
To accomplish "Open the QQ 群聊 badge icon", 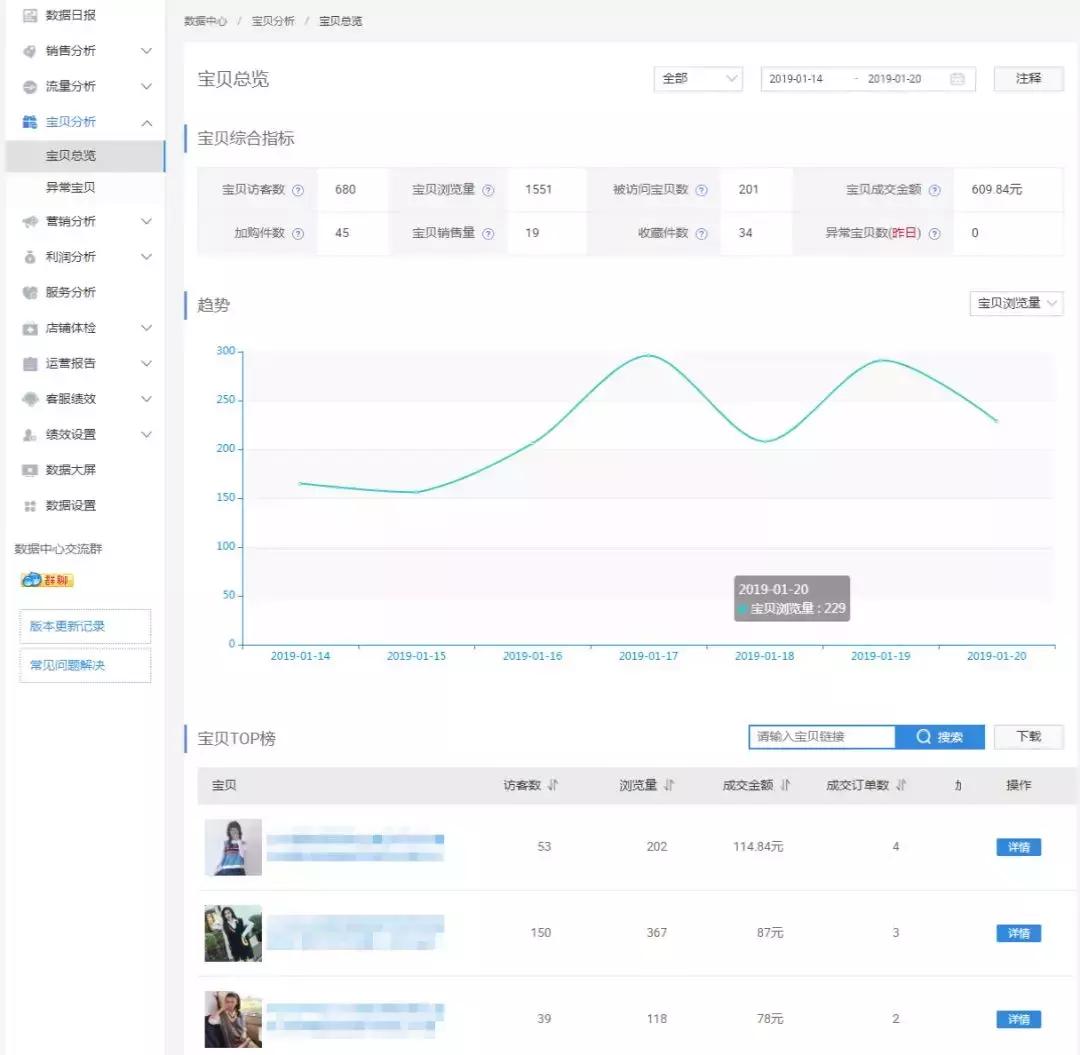I will 47,580.
